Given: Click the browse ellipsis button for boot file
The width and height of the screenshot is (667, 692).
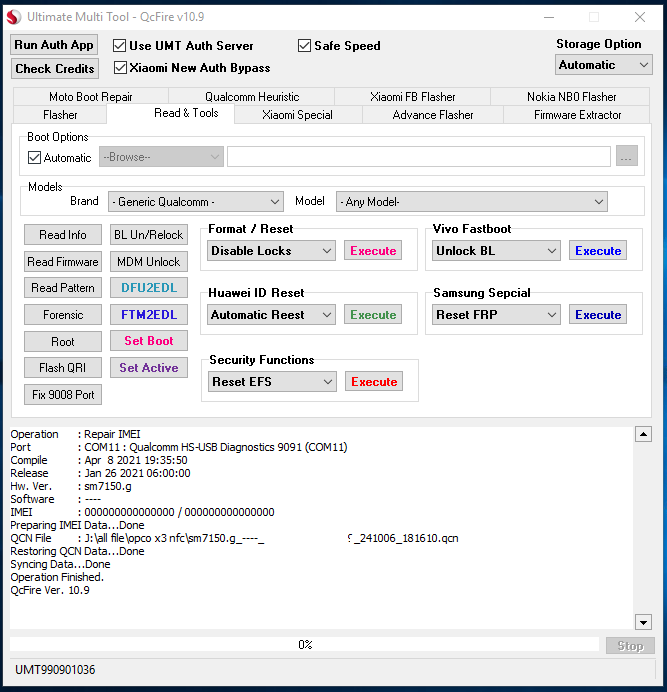Looking at the screenshot, I should [626, 157].
